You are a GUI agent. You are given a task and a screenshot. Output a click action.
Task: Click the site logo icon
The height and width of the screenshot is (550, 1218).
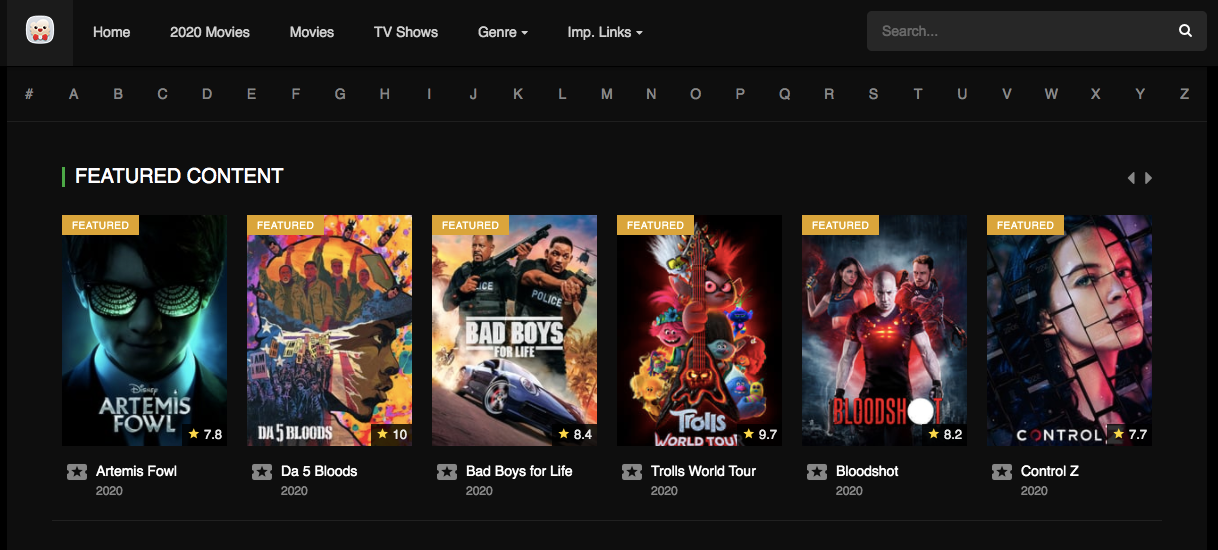tap(40, 31)
